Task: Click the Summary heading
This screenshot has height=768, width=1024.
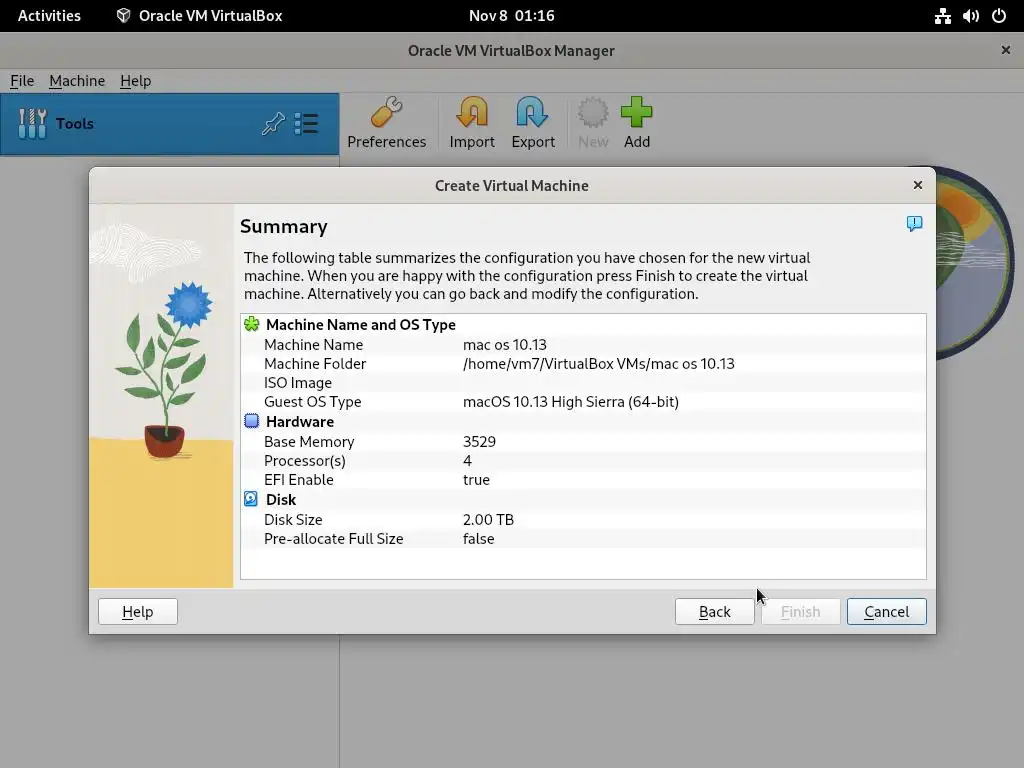Action: coord(283,226)
